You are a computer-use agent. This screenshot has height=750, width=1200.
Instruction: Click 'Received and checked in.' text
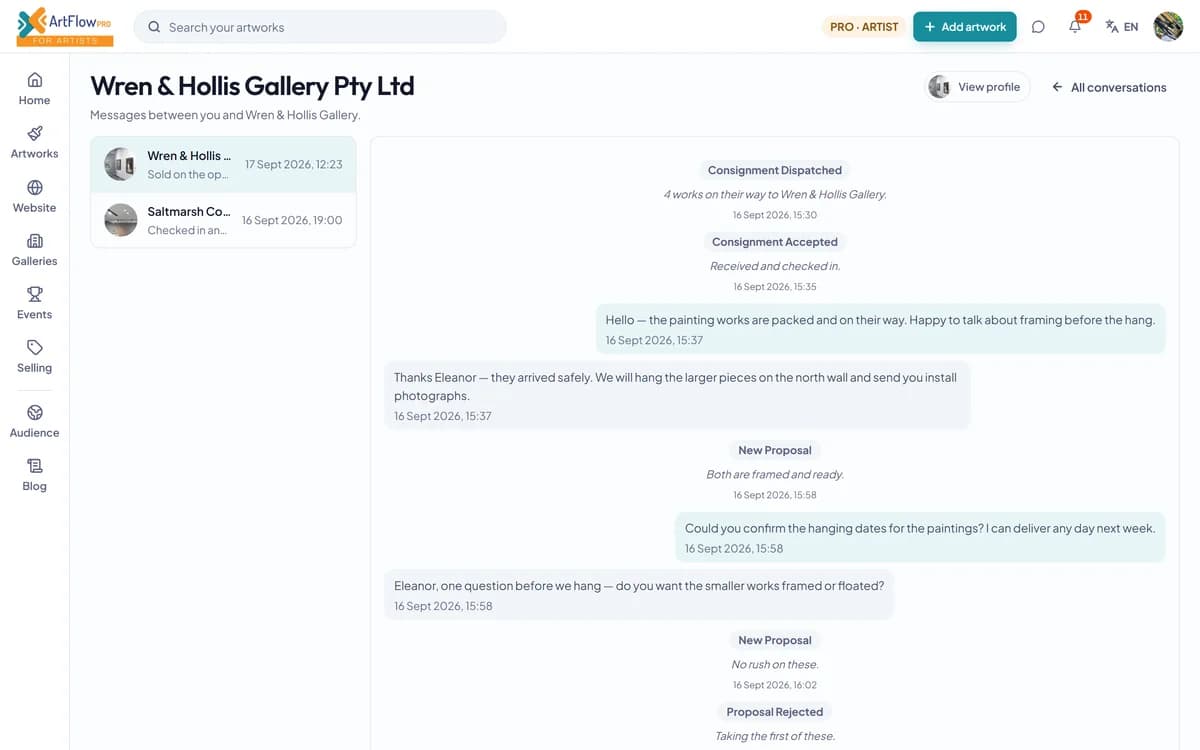click(x=775, y=266)
